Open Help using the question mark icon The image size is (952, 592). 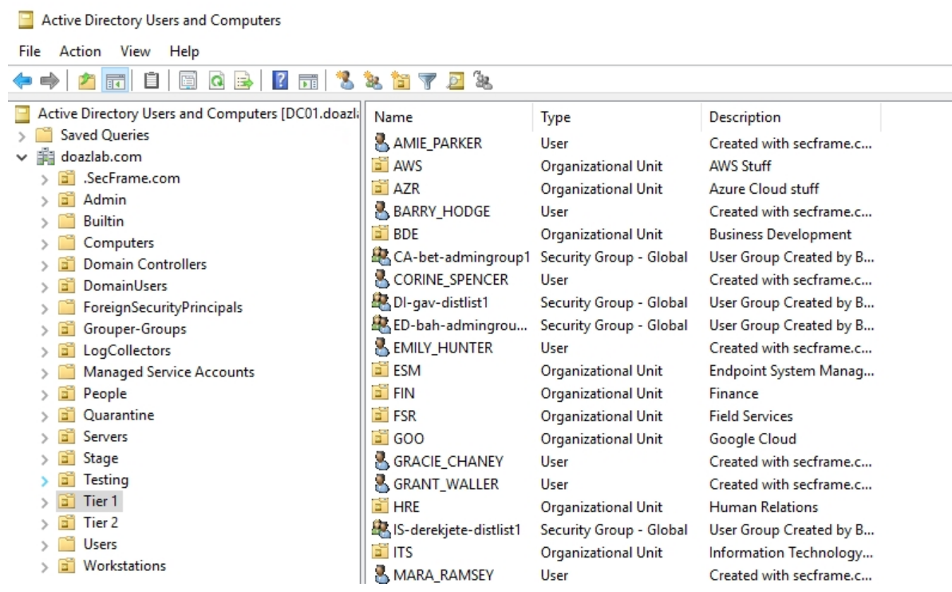click(x=281, y=81)
